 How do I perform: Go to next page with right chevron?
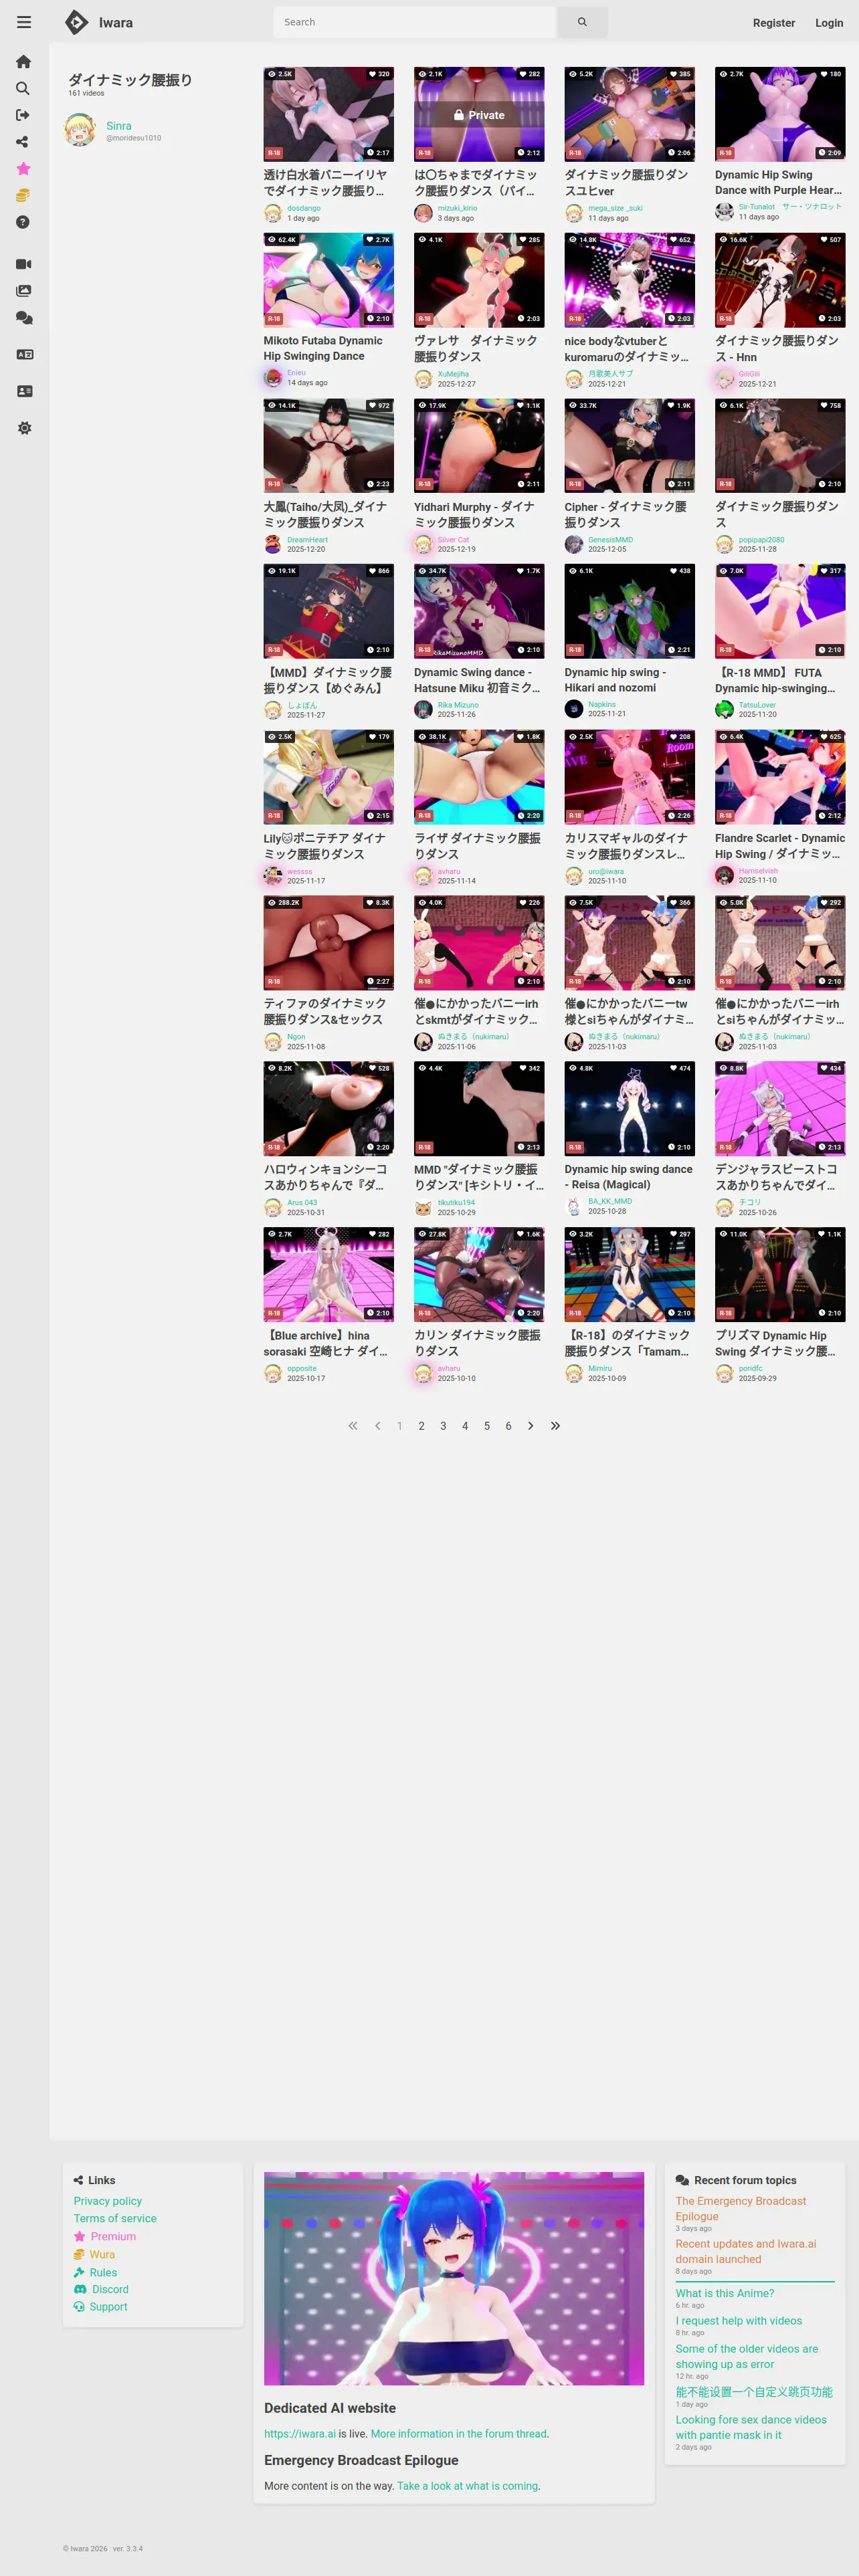[x=530, y=1426]
